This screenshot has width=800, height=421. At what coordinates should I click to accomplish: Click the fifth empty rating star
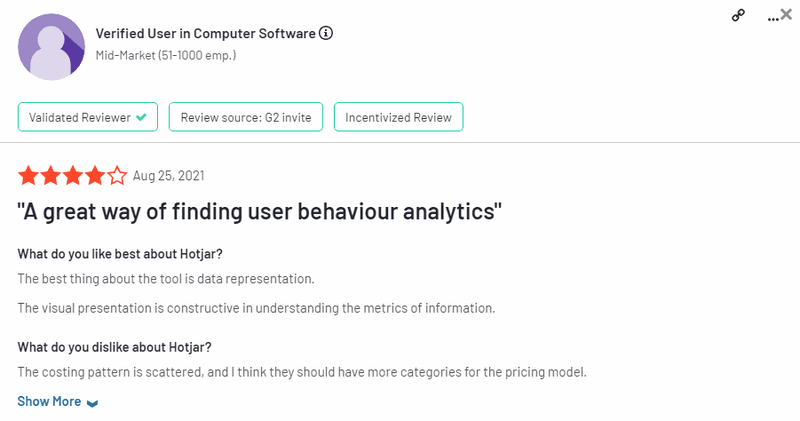117,176
